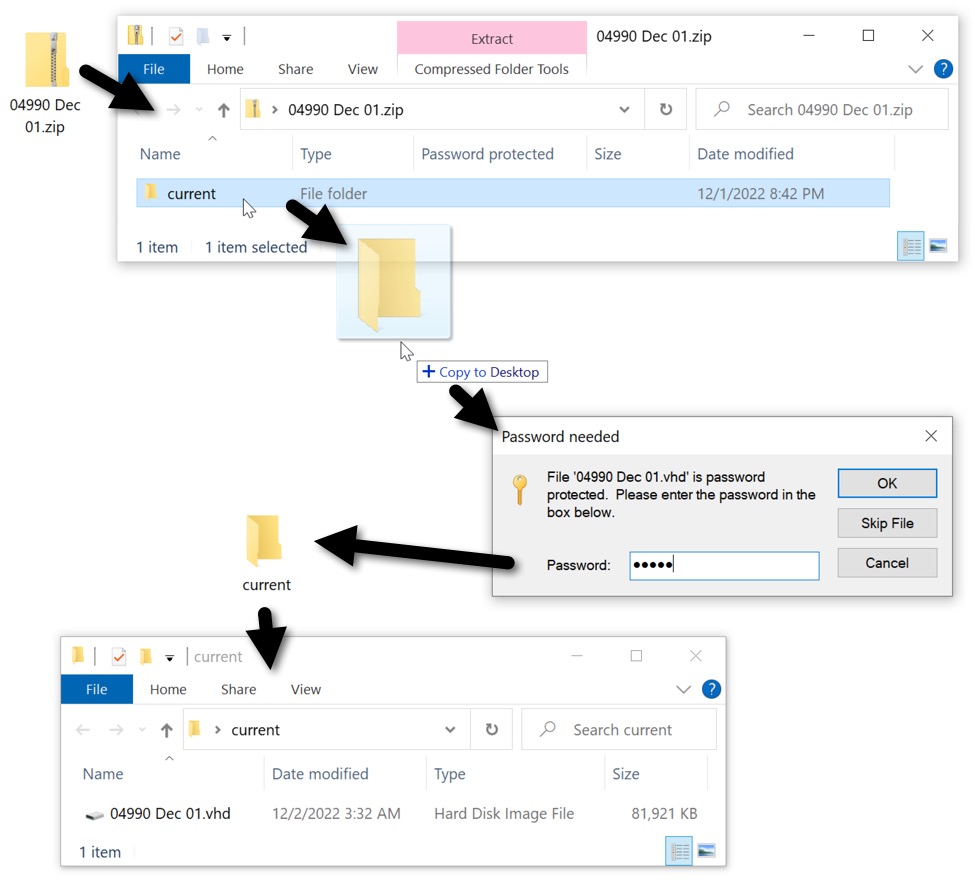The width and height of the screenshot is (975, 885).
Task: Select the 04990 Dec 01.vhd file
Action: 157,813
